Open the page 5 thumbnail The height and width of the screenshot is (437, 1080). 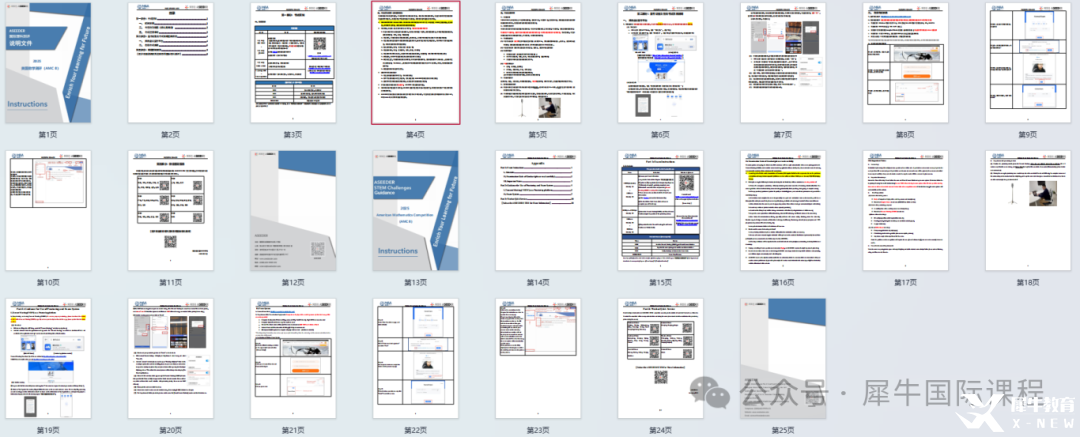(537, 61)
